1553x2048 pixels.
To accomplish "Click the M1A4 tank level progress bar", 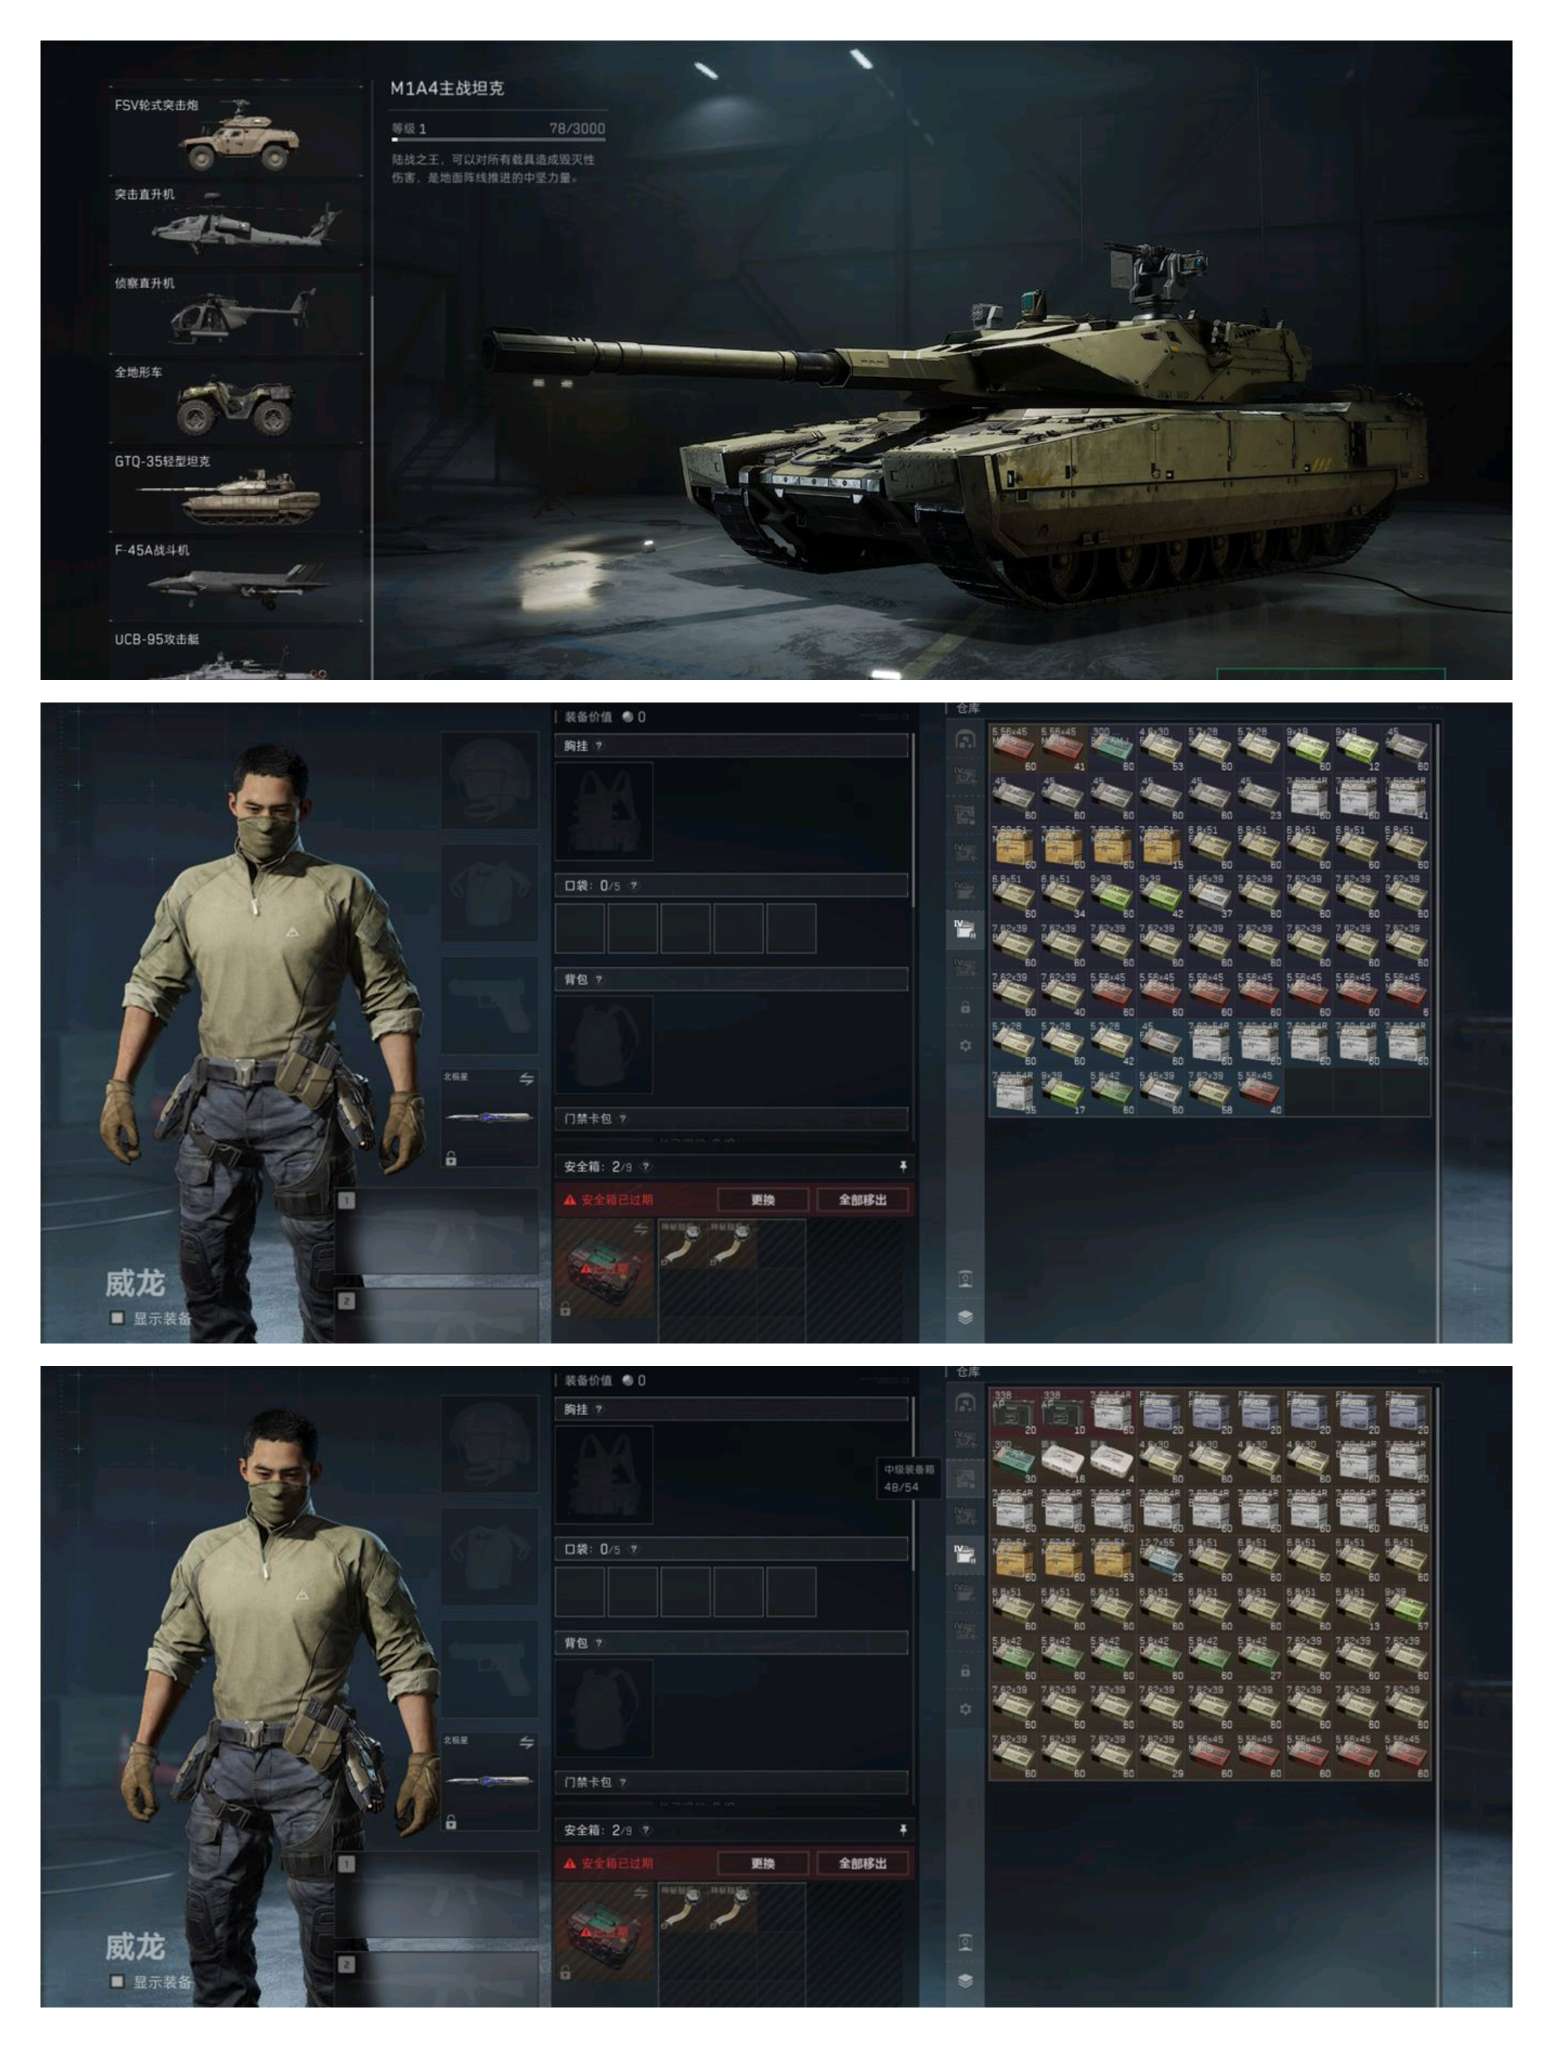I will [x=498, y=140].
